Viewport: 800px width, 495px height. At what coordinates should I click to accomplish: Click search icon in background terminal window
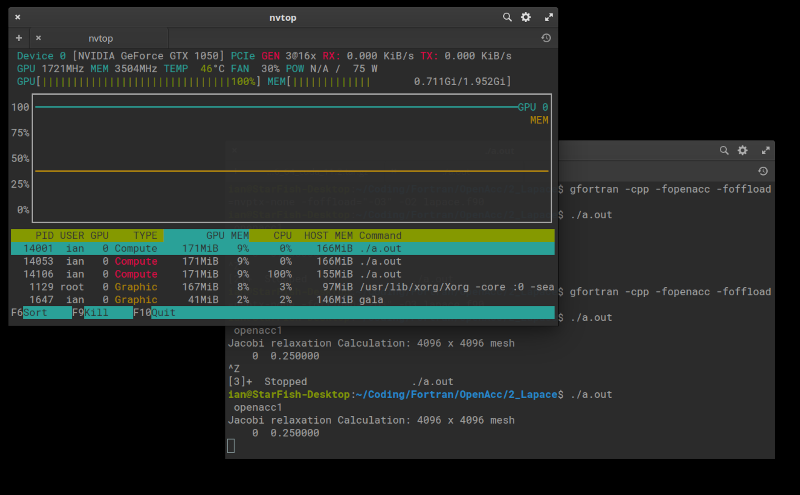click(x=724, y=150)
